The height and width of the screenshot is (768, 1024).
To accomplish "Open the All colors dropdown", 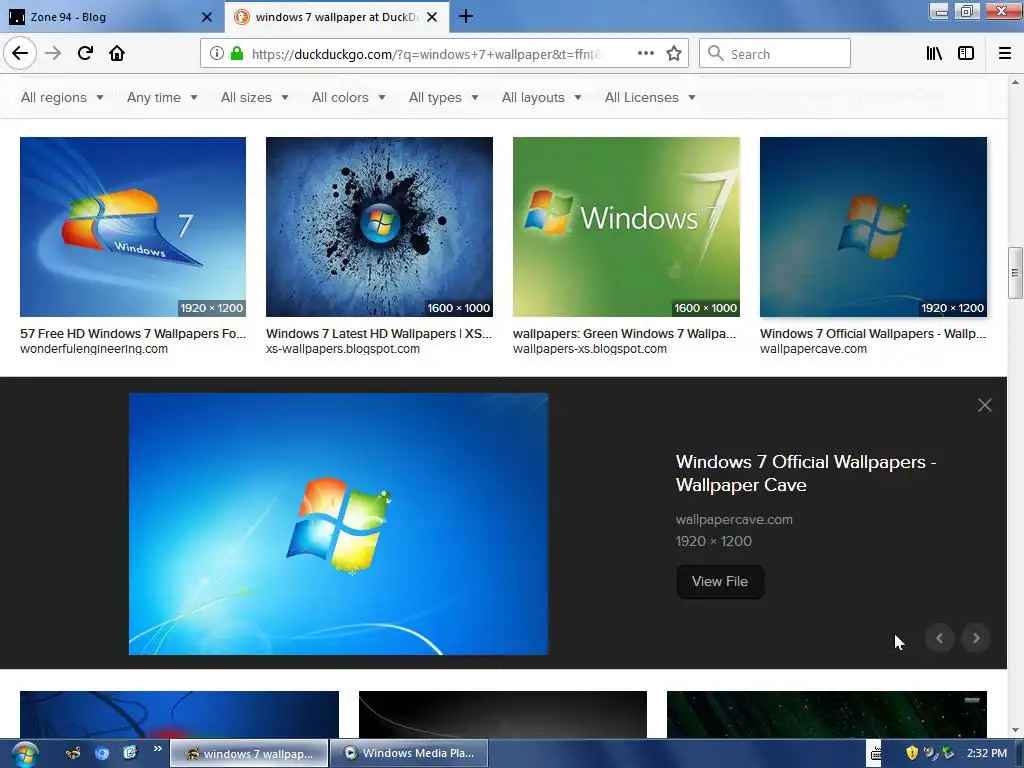I will click(x=349, y=97).
